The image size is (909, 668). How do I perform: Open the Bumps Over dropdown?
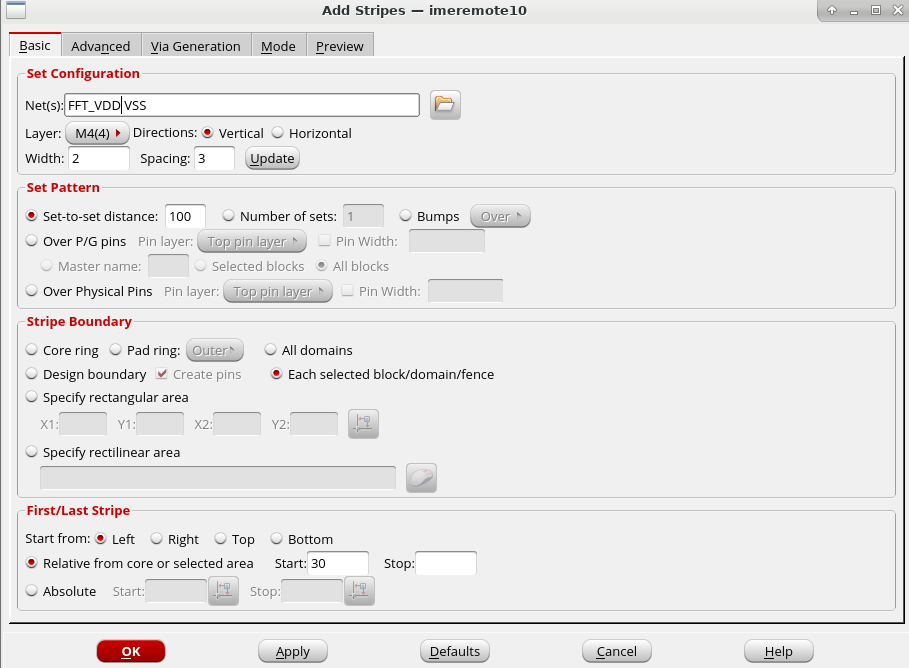pyautogui.click(x=500, y=216)
